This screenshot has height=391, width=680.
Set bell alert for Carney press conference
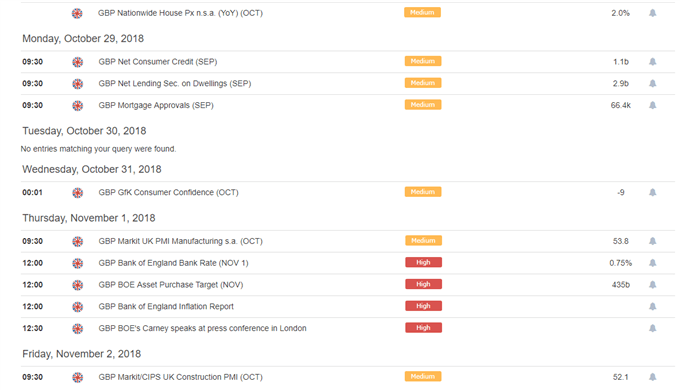tap(652, 328)
